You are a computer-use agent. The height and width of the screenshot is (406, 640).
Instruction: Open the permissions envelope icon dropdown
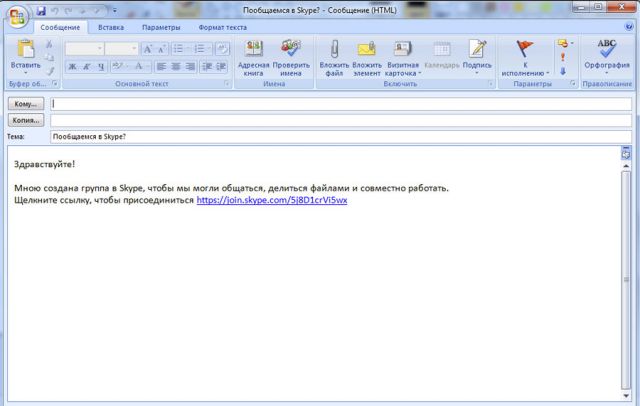[x=565, y=43]
